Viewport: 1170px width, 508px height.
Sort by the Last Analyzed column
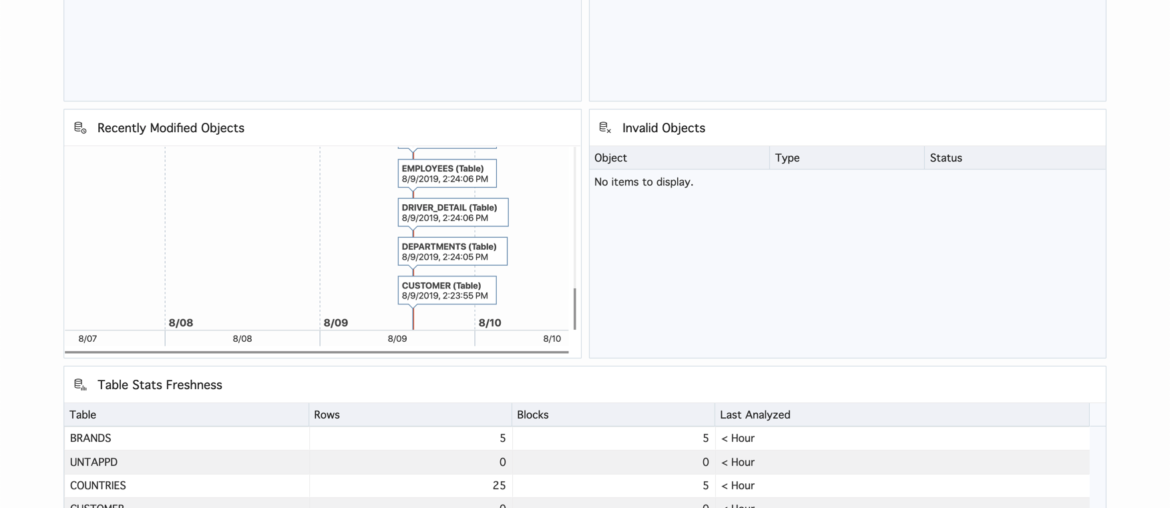900,415
